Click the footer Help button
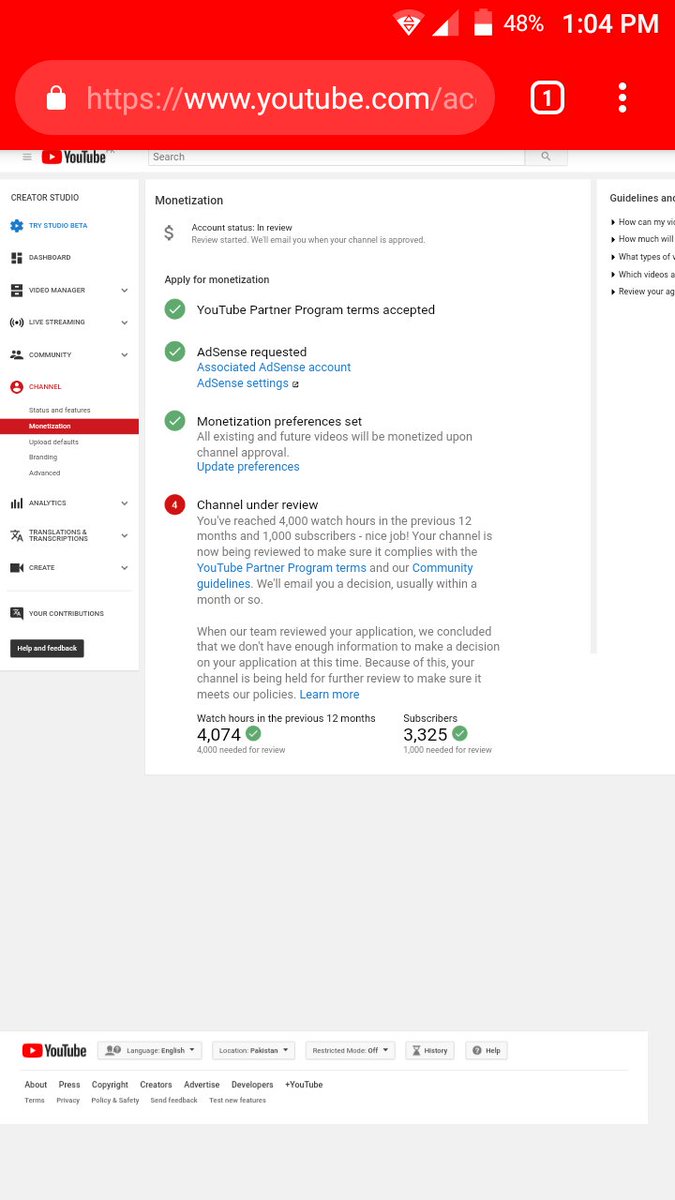 point(486,1051)
